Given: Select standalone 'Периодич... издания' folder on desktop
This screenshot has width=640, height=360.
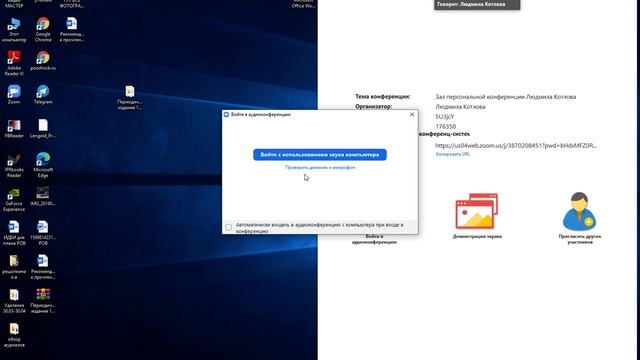Looking at the screenshot, I should pyautogui.click(x=130, y=98).
